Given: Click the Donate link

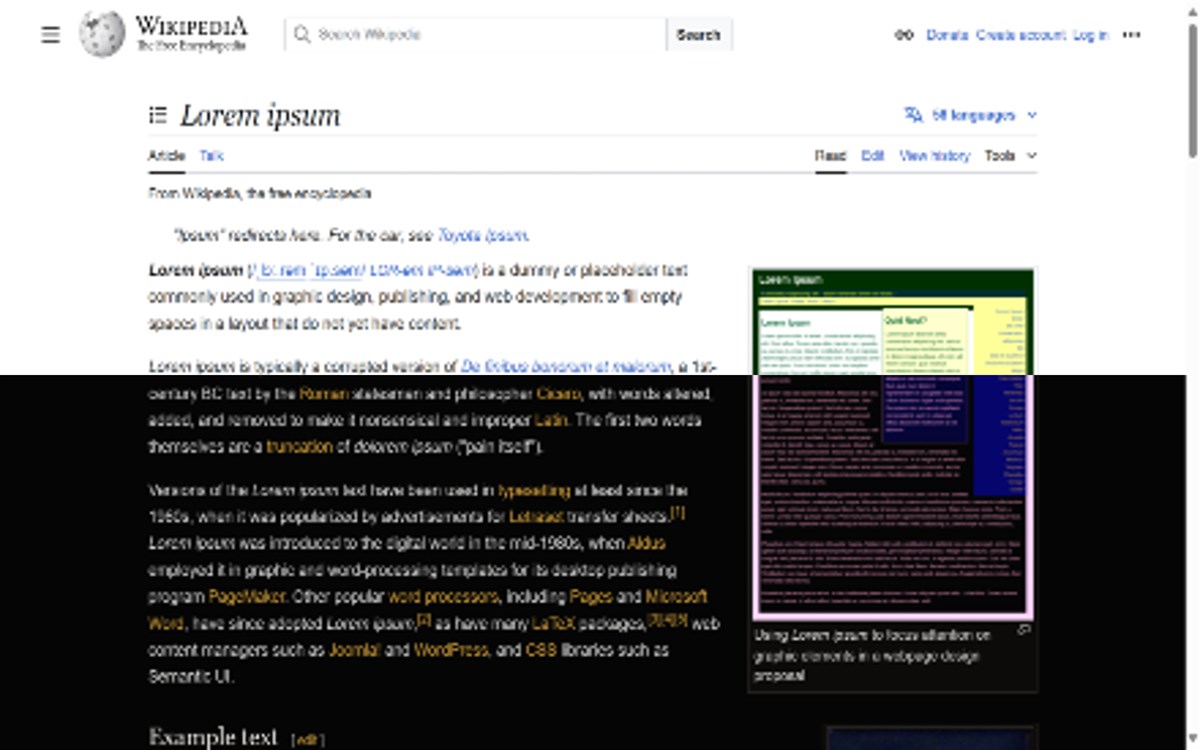Looking at the screenshot, I should pos(947,35).
